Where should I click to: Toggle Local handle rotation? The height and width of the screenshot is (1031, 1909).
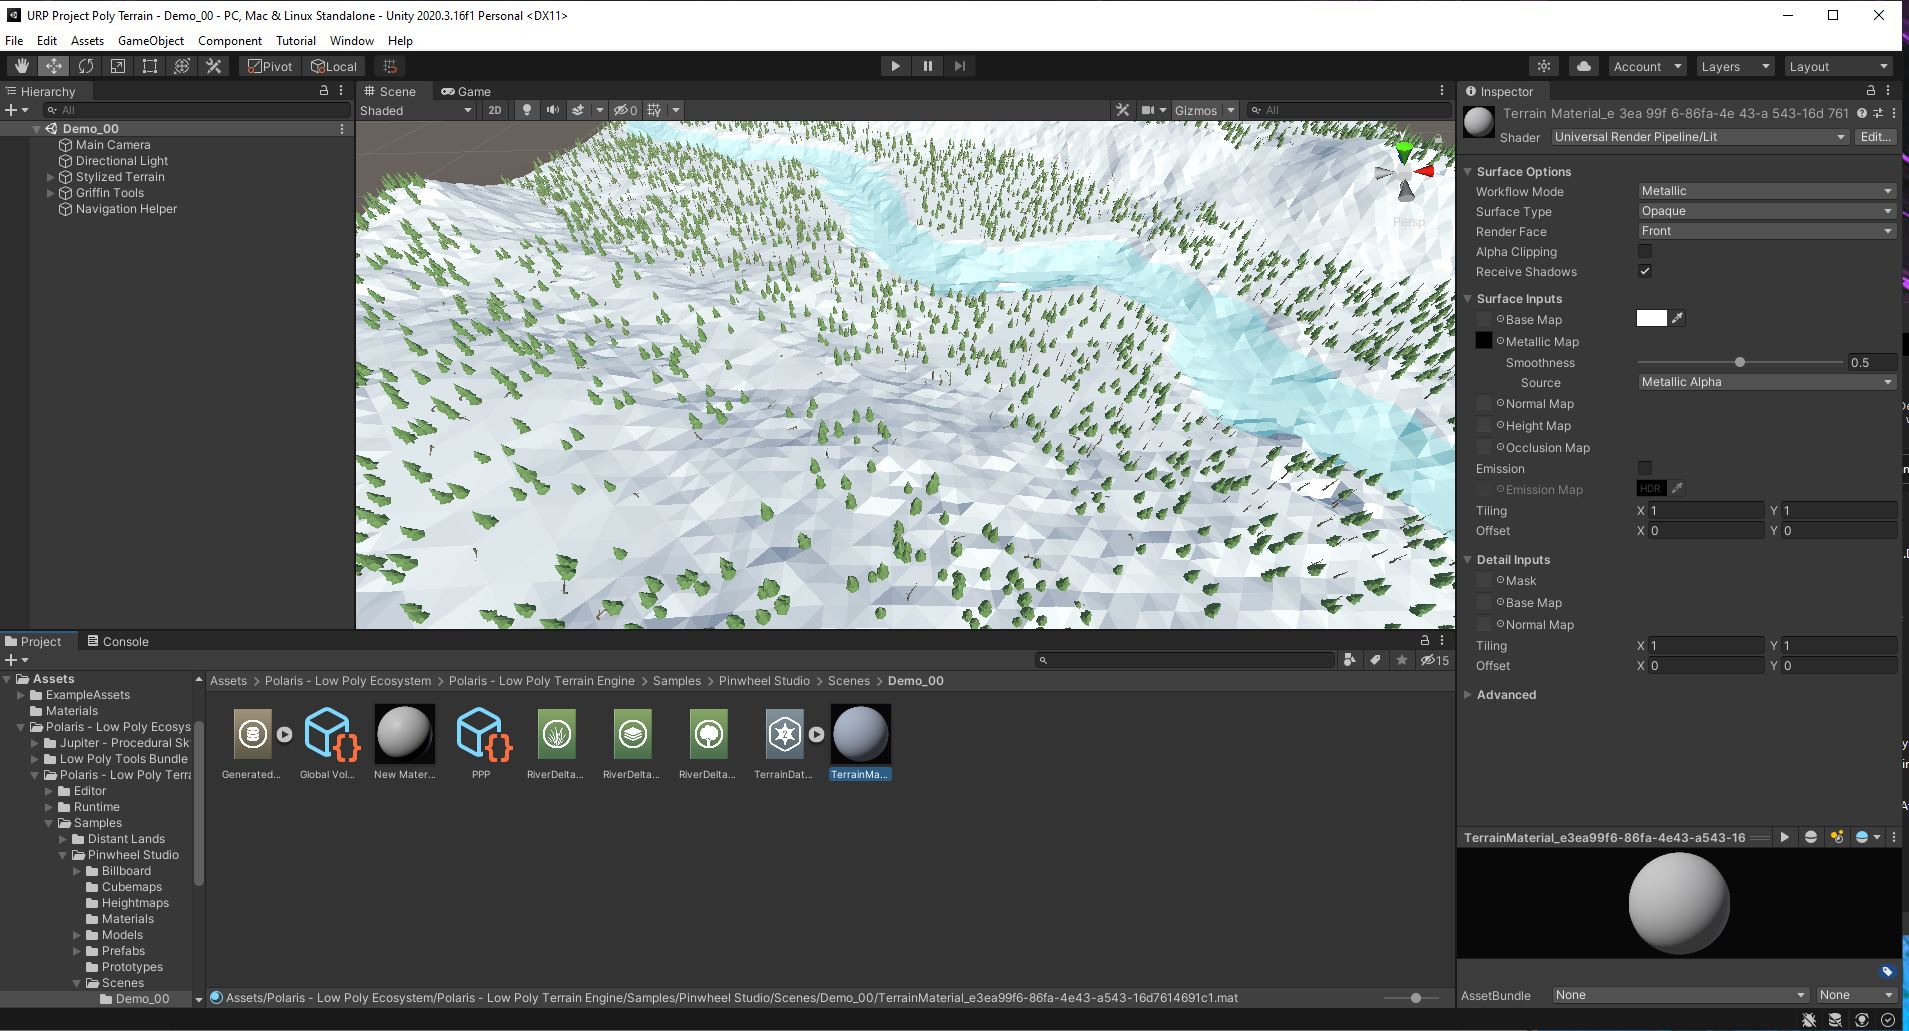pyautogui.click(x=334, y=66)
